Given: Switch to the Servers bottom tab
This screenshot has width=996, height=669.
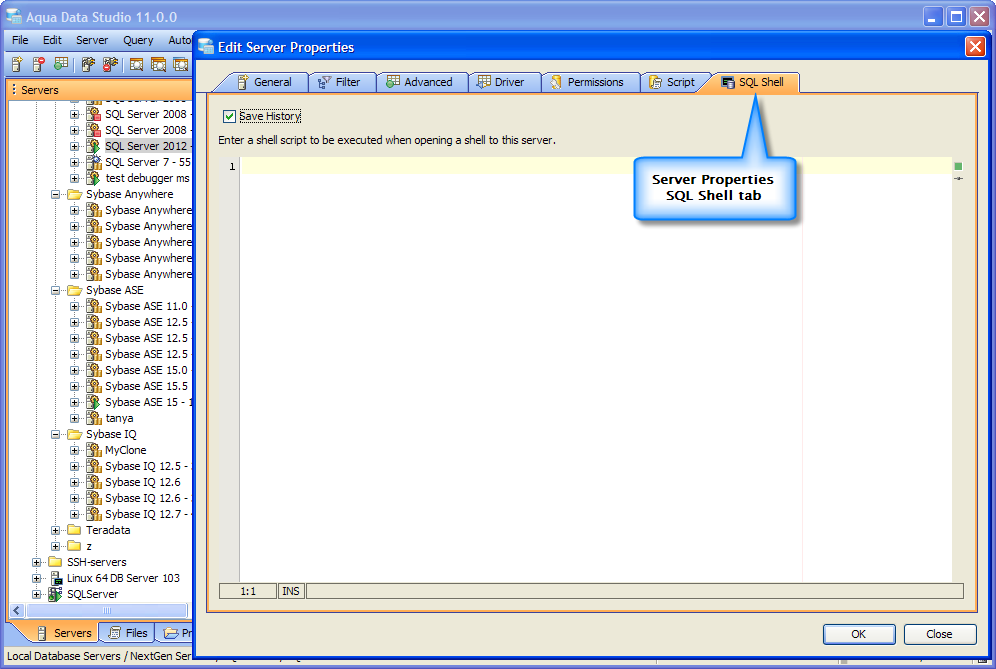Looking at the screenshot, I should pyautogui.click(x=64, y=633).
